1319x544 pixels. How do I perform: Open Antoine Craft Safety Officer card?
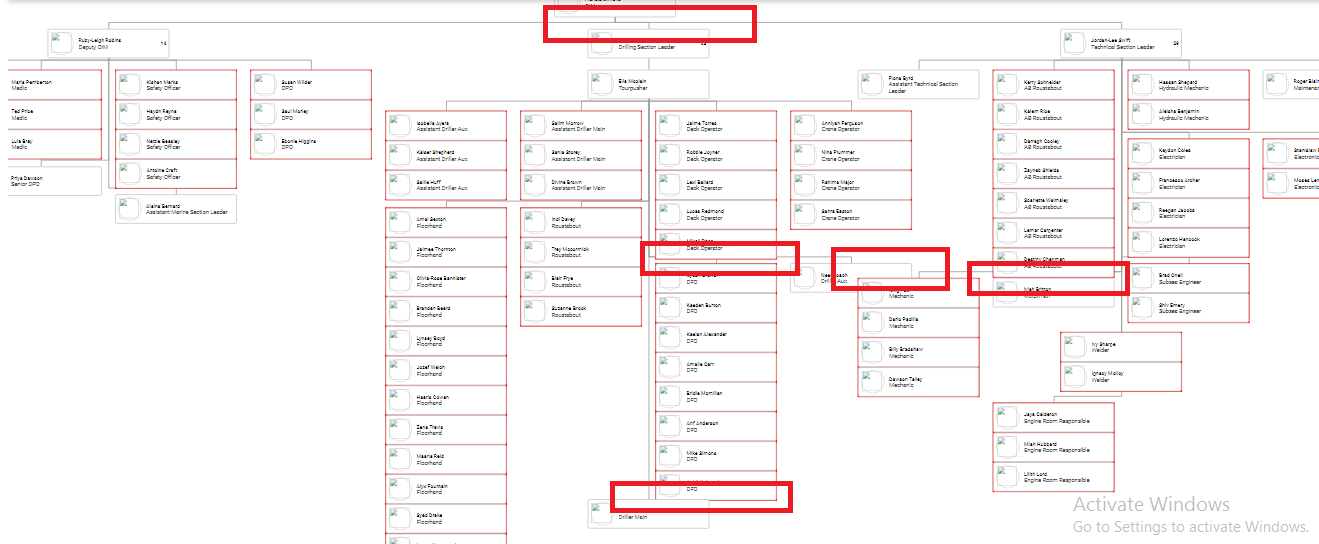click(176, 174)
